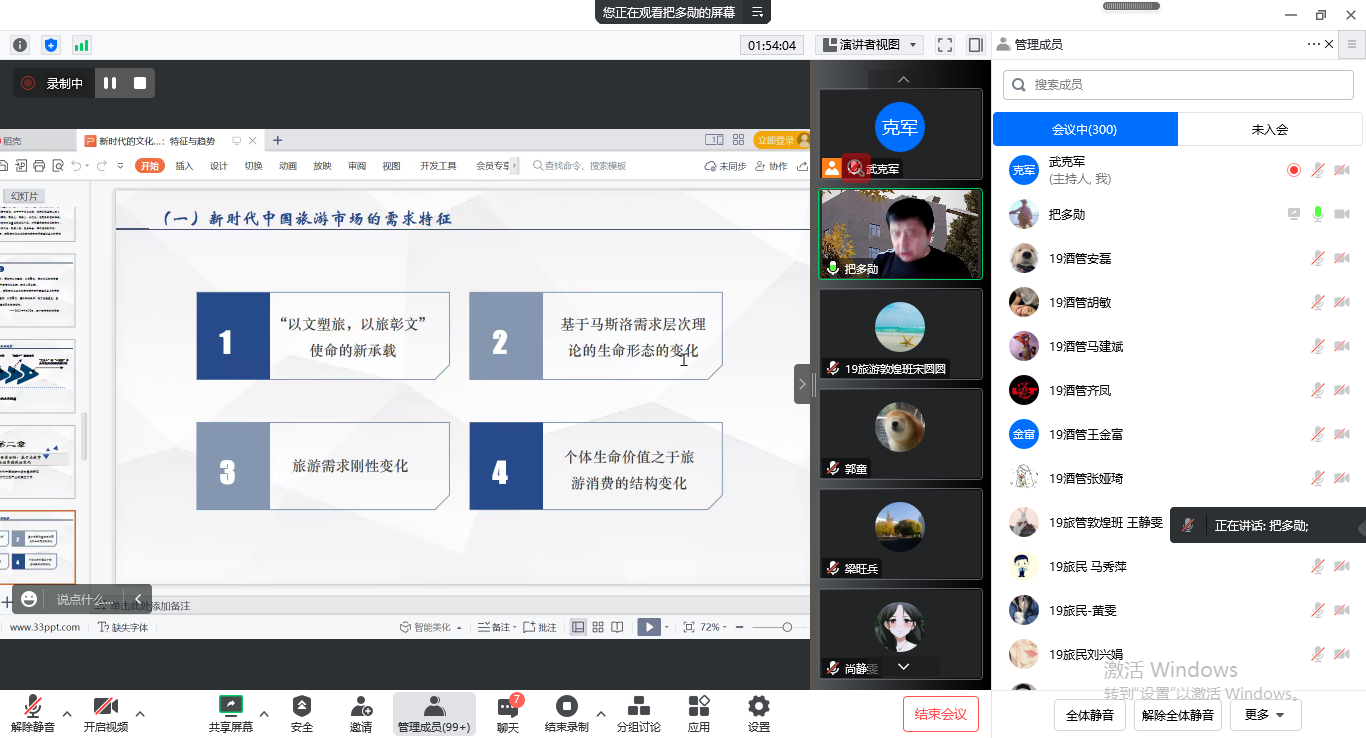Click the 邀请 (Invite) icon
Screen dimensions: 1366x738
pos(361,707)
